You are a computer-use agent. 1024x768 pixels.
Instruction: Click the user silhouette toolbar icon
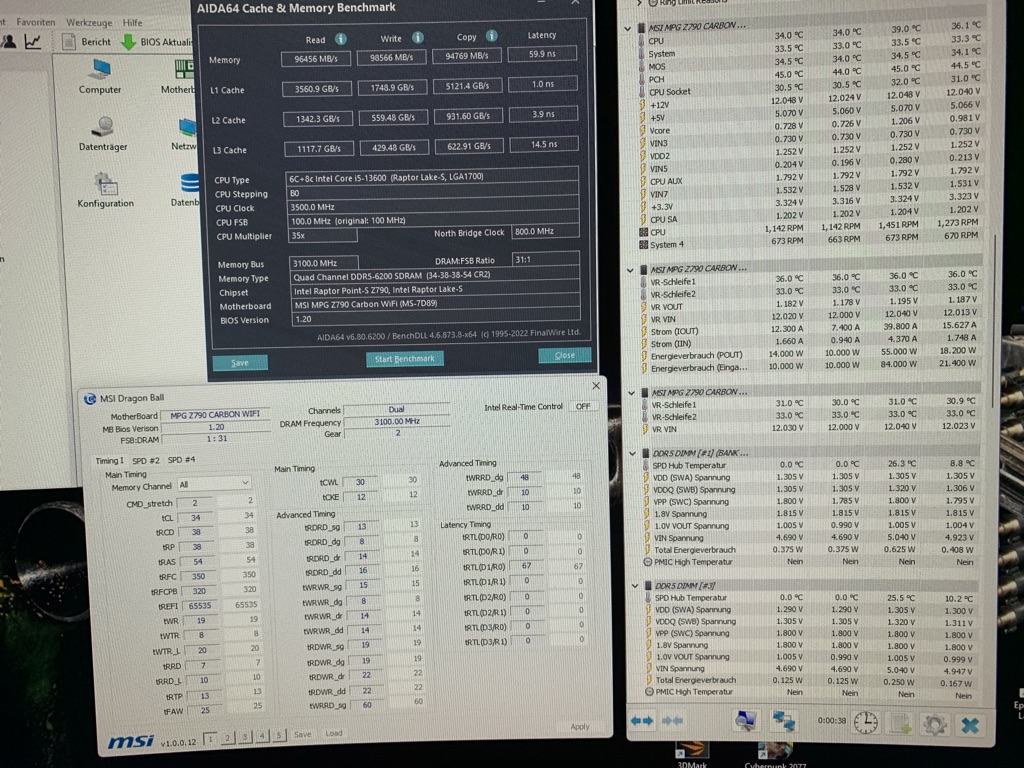point(9,42)
